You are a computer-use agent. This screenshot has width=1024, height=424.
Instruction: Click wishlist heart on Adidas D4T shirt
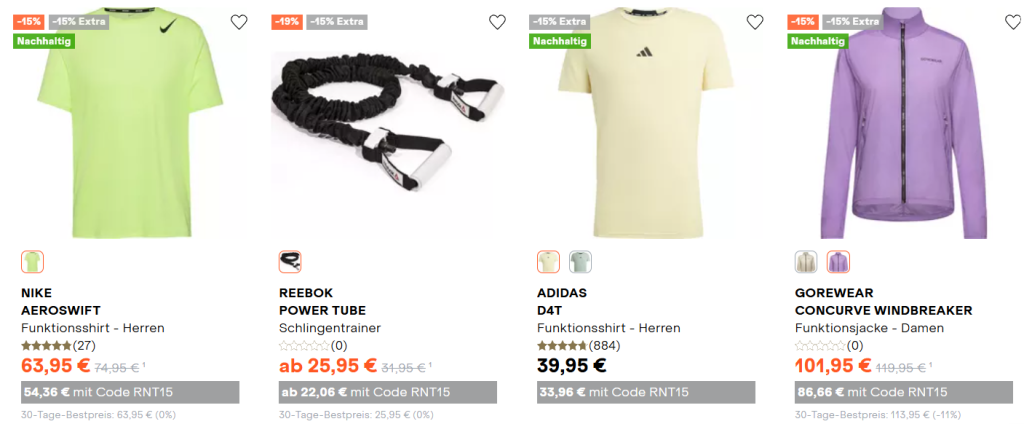[755, 22]
